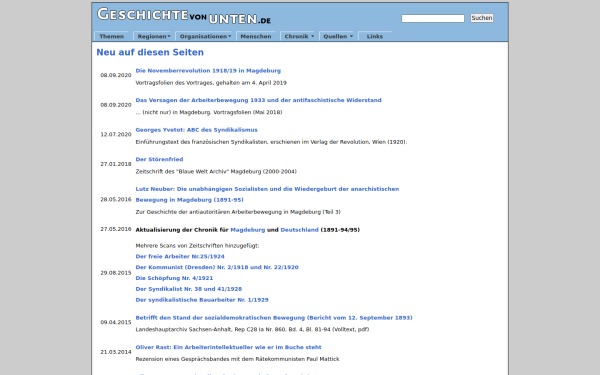The height and width of the screenshot is (375, 600).
Task: Click the Landeshauptarchiv Sachsen-Anhalt description text
Action: (252, 329)
